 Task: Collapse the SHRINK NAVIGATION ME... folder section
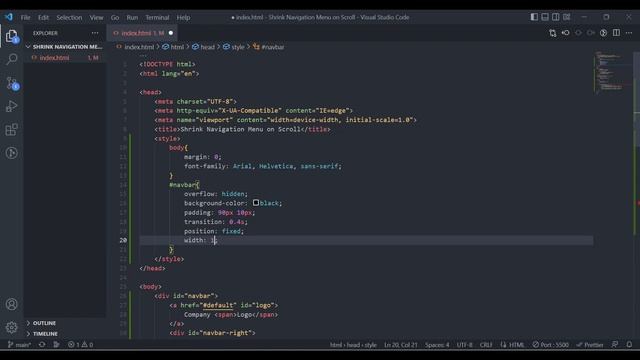coord(64,47)
